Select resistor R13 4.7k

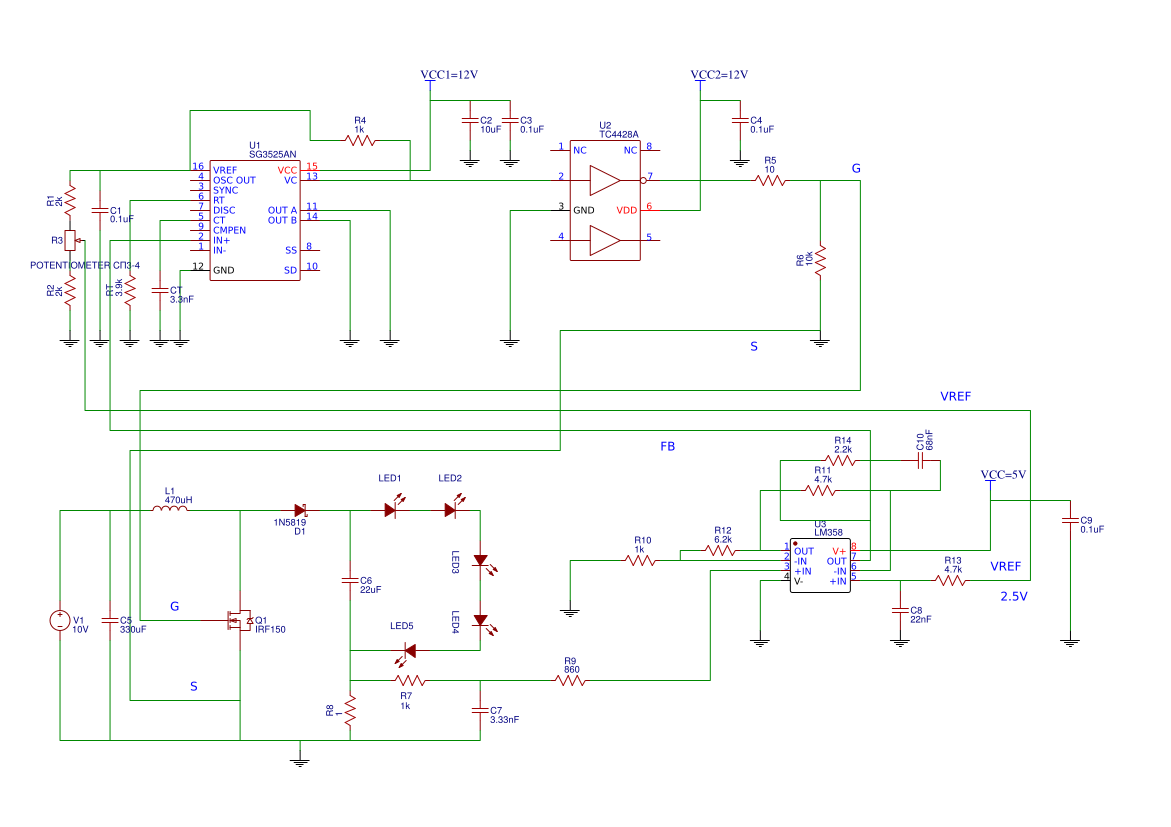tap(951, 580)
